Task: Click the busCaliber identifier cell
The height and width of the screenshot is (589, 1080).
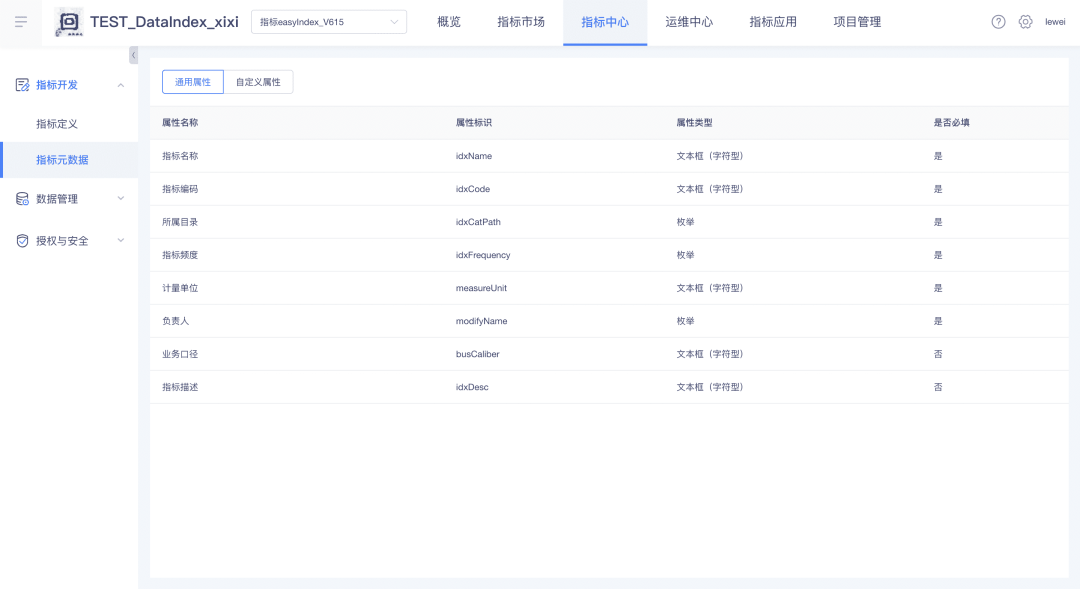Action: click(477, 354)
